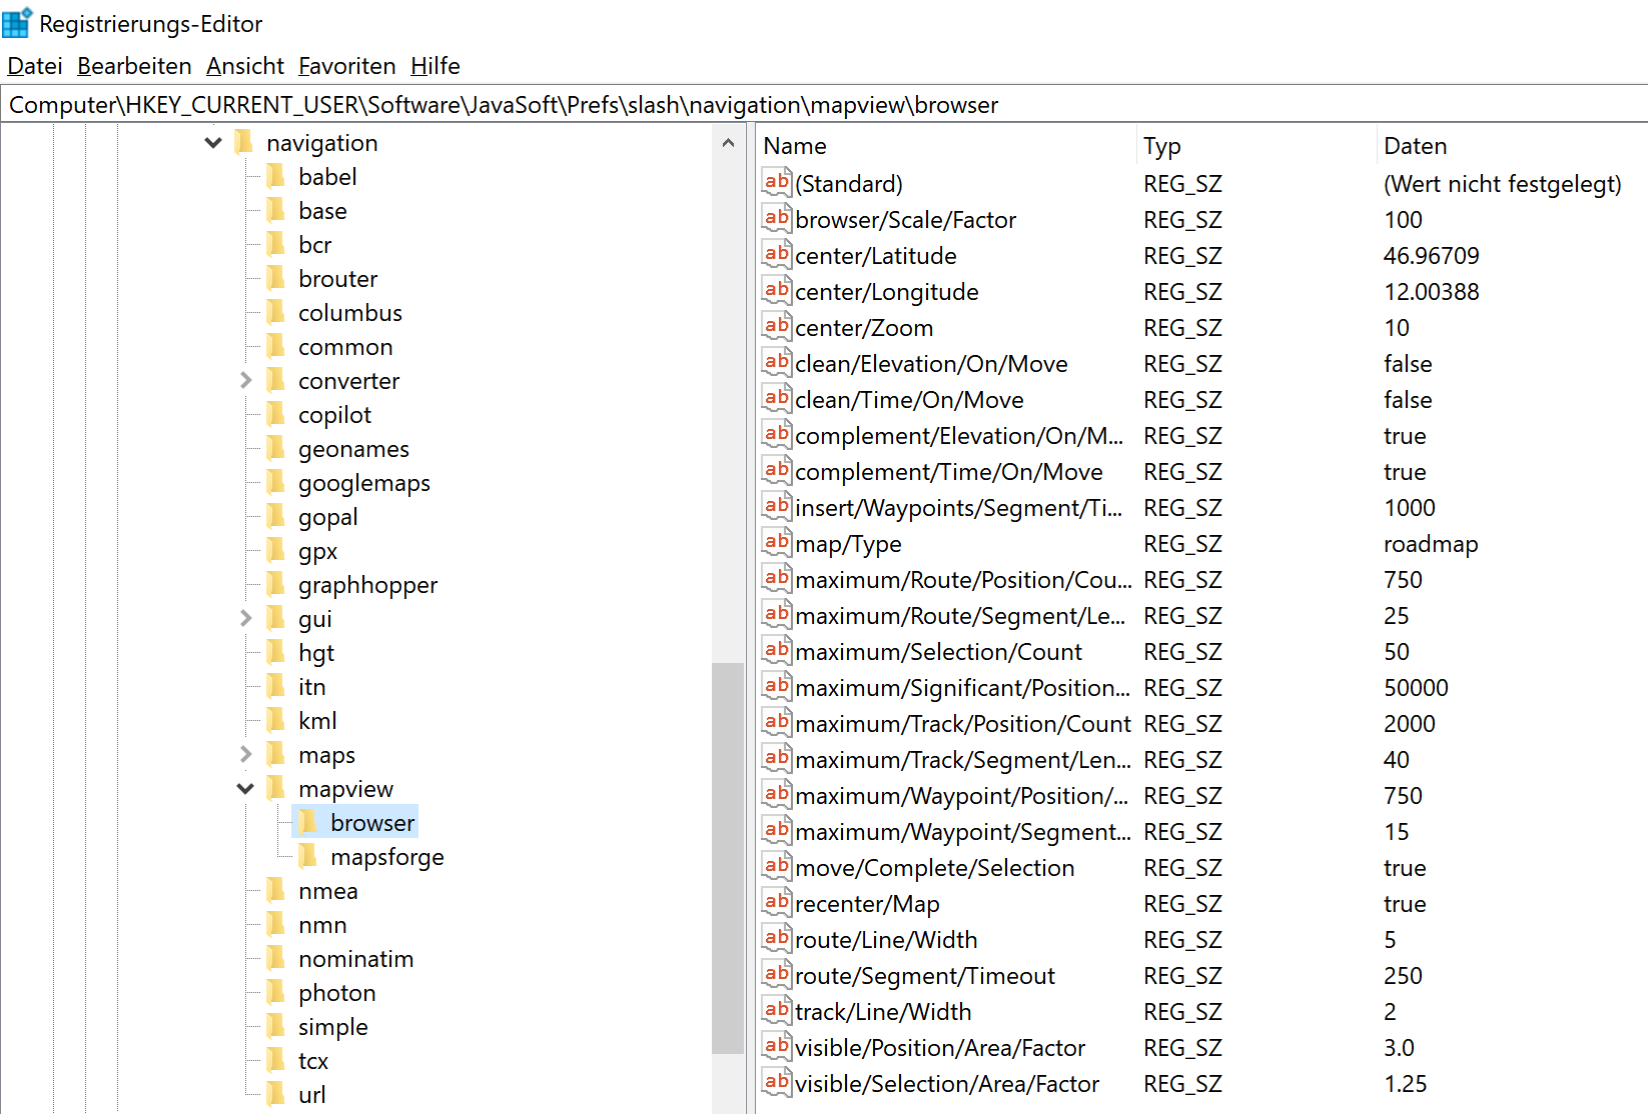The height and width of the screenshot is (1114, 1648).
Task: Click the ab icon next to map/Type
Action: [x=776, y=543]
